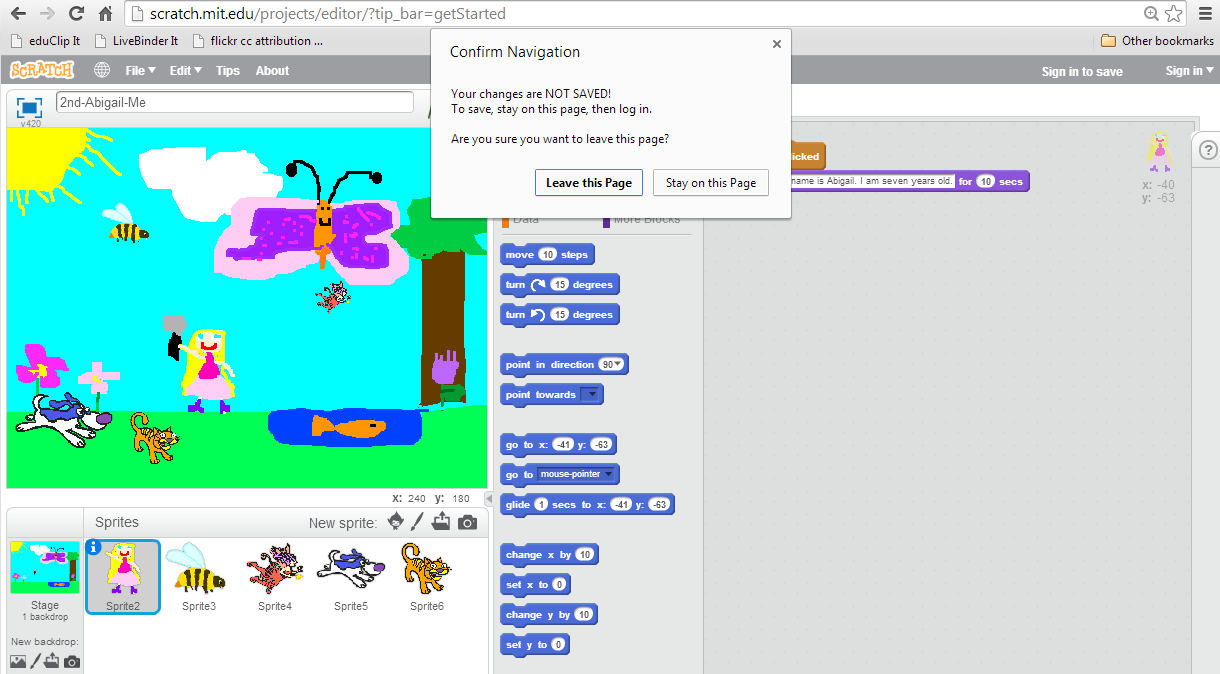Paint a new backdrop with the brush icon
Viewport: 1220px width, 674px height.
pos(36,661)
